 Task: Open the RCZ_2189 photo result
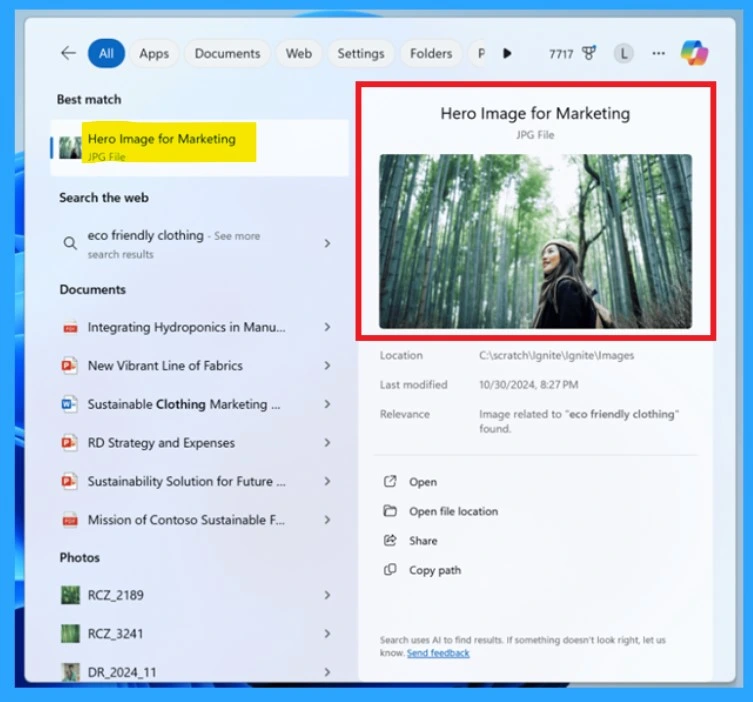tap(199, 595)
